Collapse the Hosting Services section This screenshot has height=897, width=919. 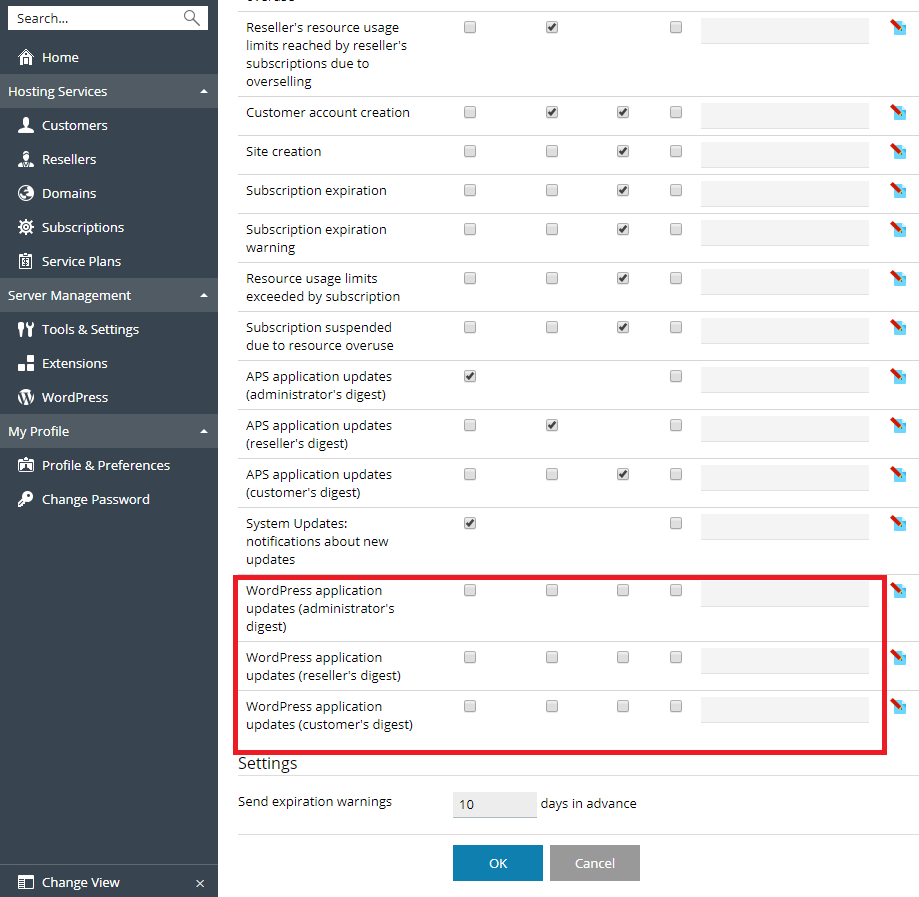point(204,91)
